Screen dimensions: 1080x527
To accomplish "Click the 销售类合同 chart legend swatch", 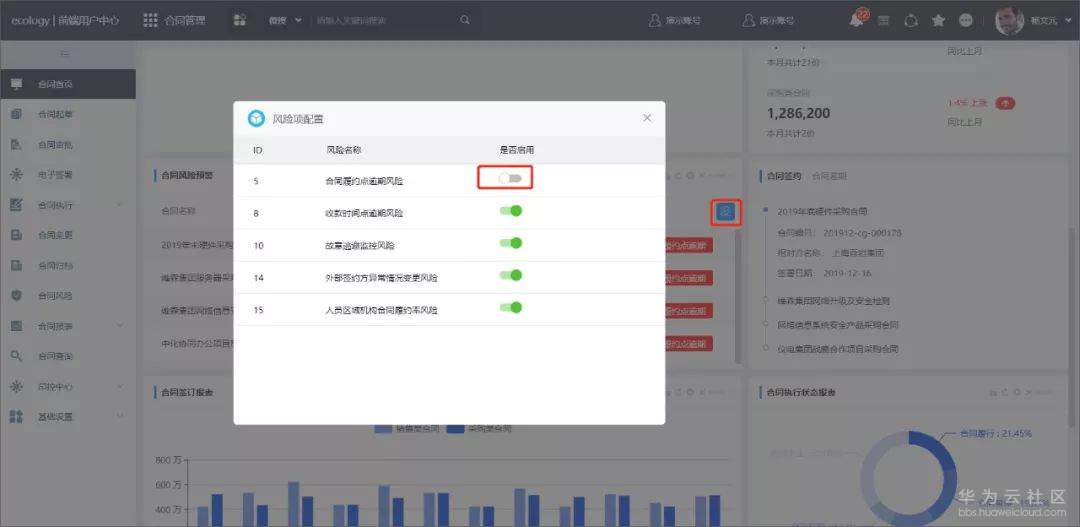I will click(x=383, y=428).
